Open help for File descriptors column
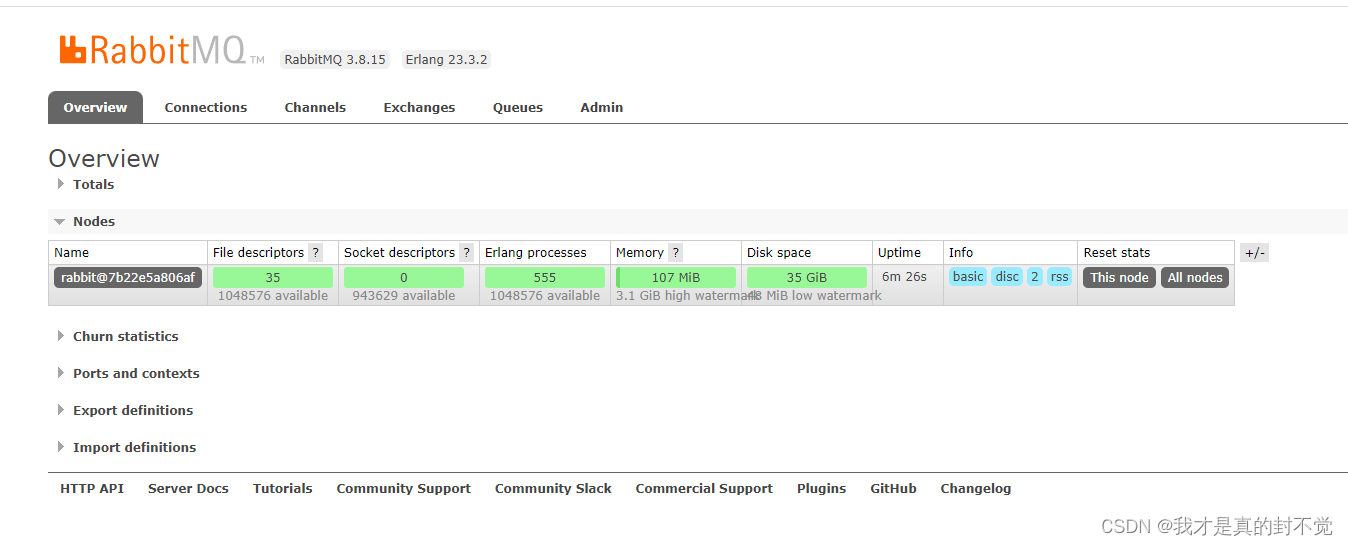The width and height of the screenshot is (1348, 546). (x=316, y=253)
